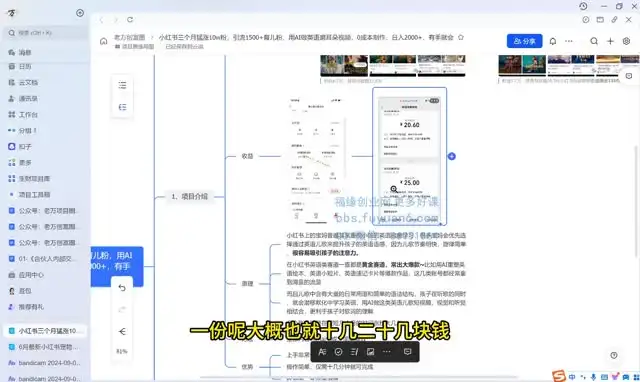
Task: Click the left arrow collapse icon
Action: point(122,331)
